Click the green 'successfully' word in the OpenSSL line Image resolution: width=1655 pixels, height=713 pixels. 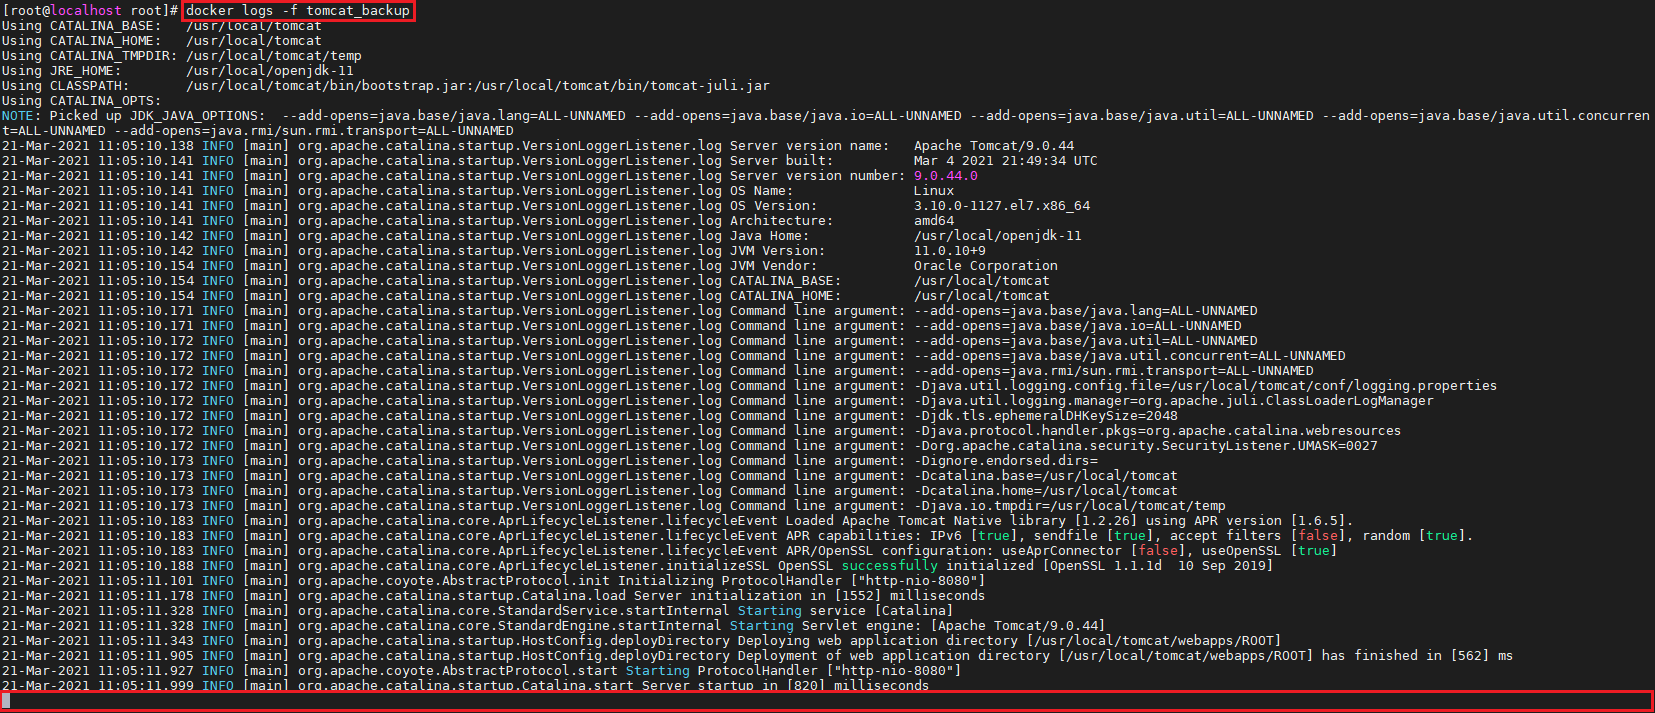point(890,565)
